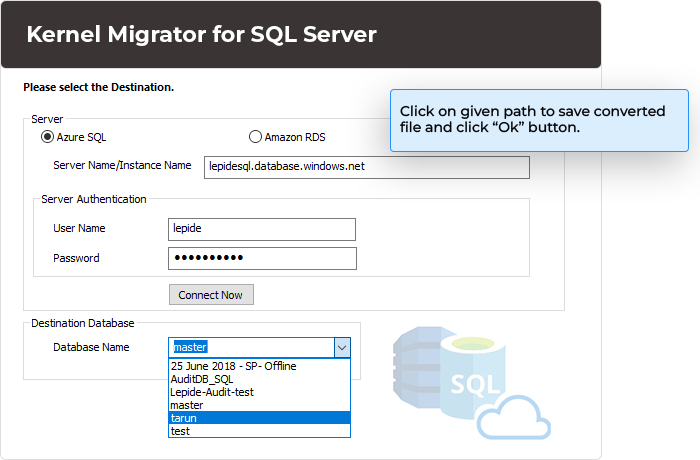Select the Azure SQL radio button
The image size is (700, 460).
pyautogui.click(x=47, y=137)
